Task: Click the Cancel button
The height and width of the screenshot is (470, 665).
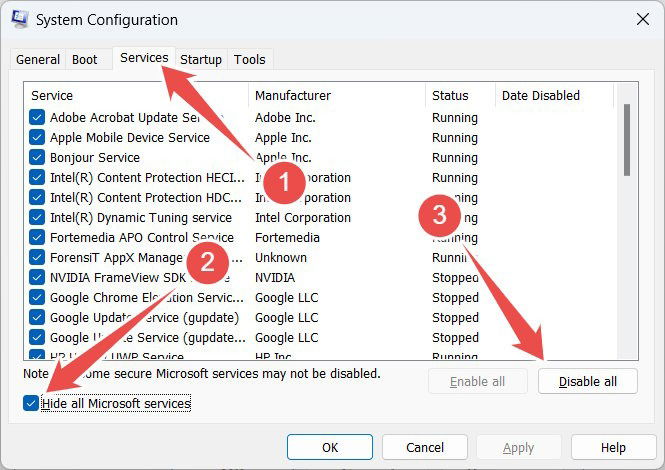Action: tap(425, 447)
